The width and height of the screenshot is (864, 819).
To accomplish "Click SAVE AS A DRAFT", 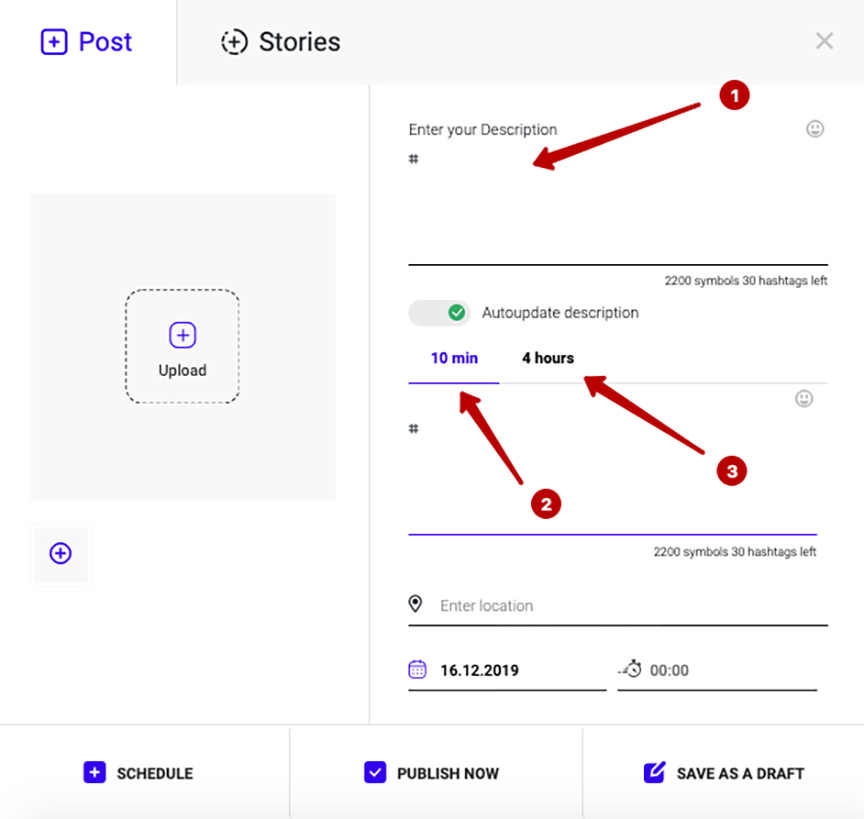I will (723, 773).
